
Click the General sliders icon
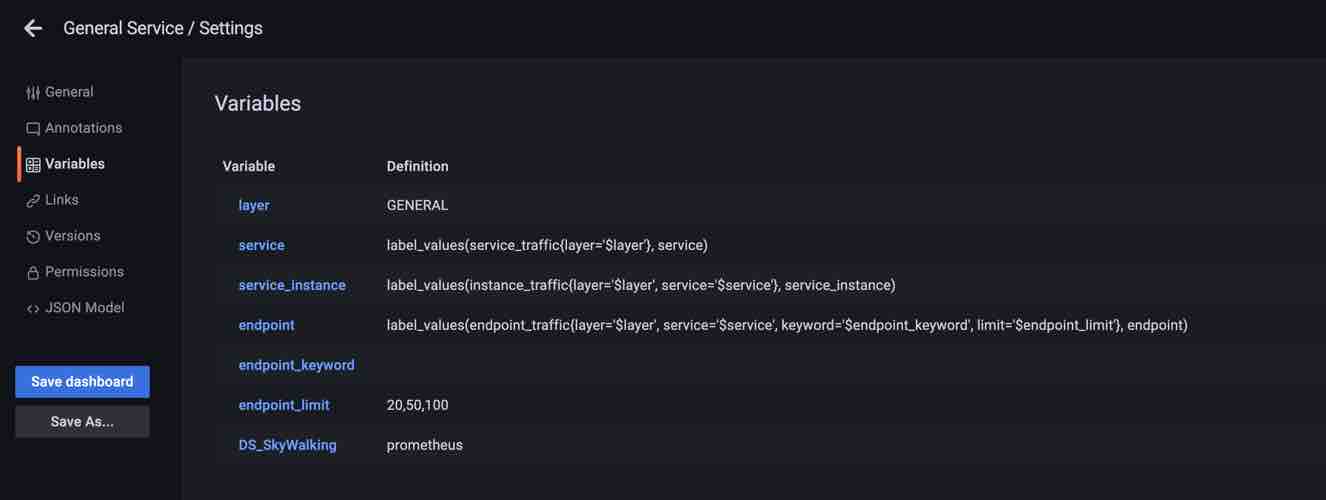pos(33,92)
